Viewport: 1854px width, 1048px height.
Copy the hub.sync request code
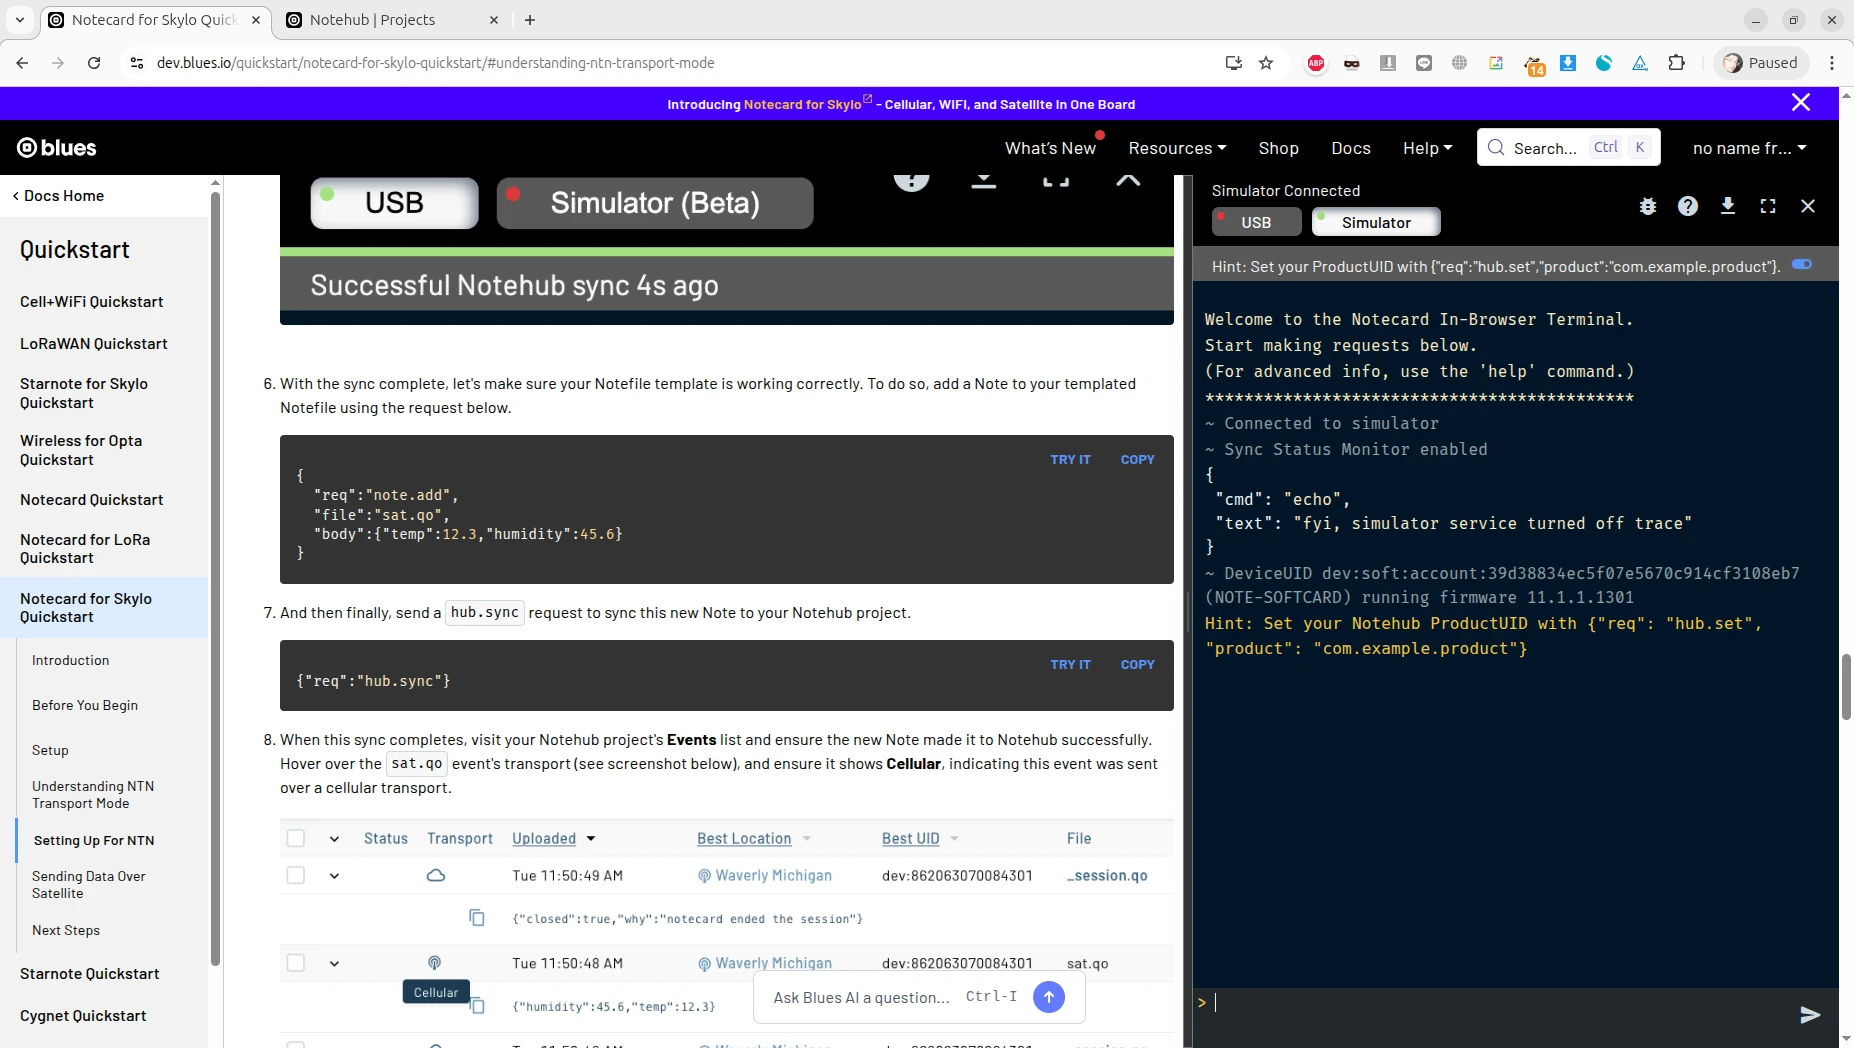[x=1137, y=665]
